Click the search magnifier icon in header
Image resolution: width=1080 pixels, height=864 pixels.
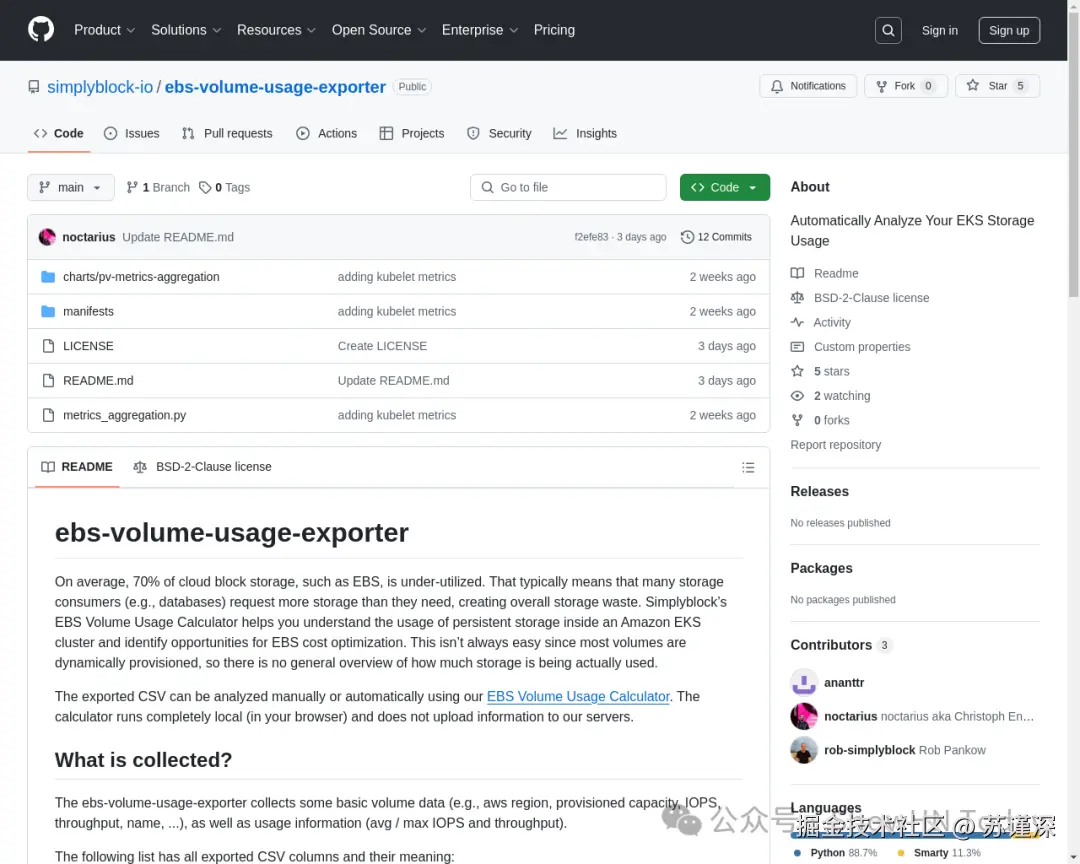point(888,30)
